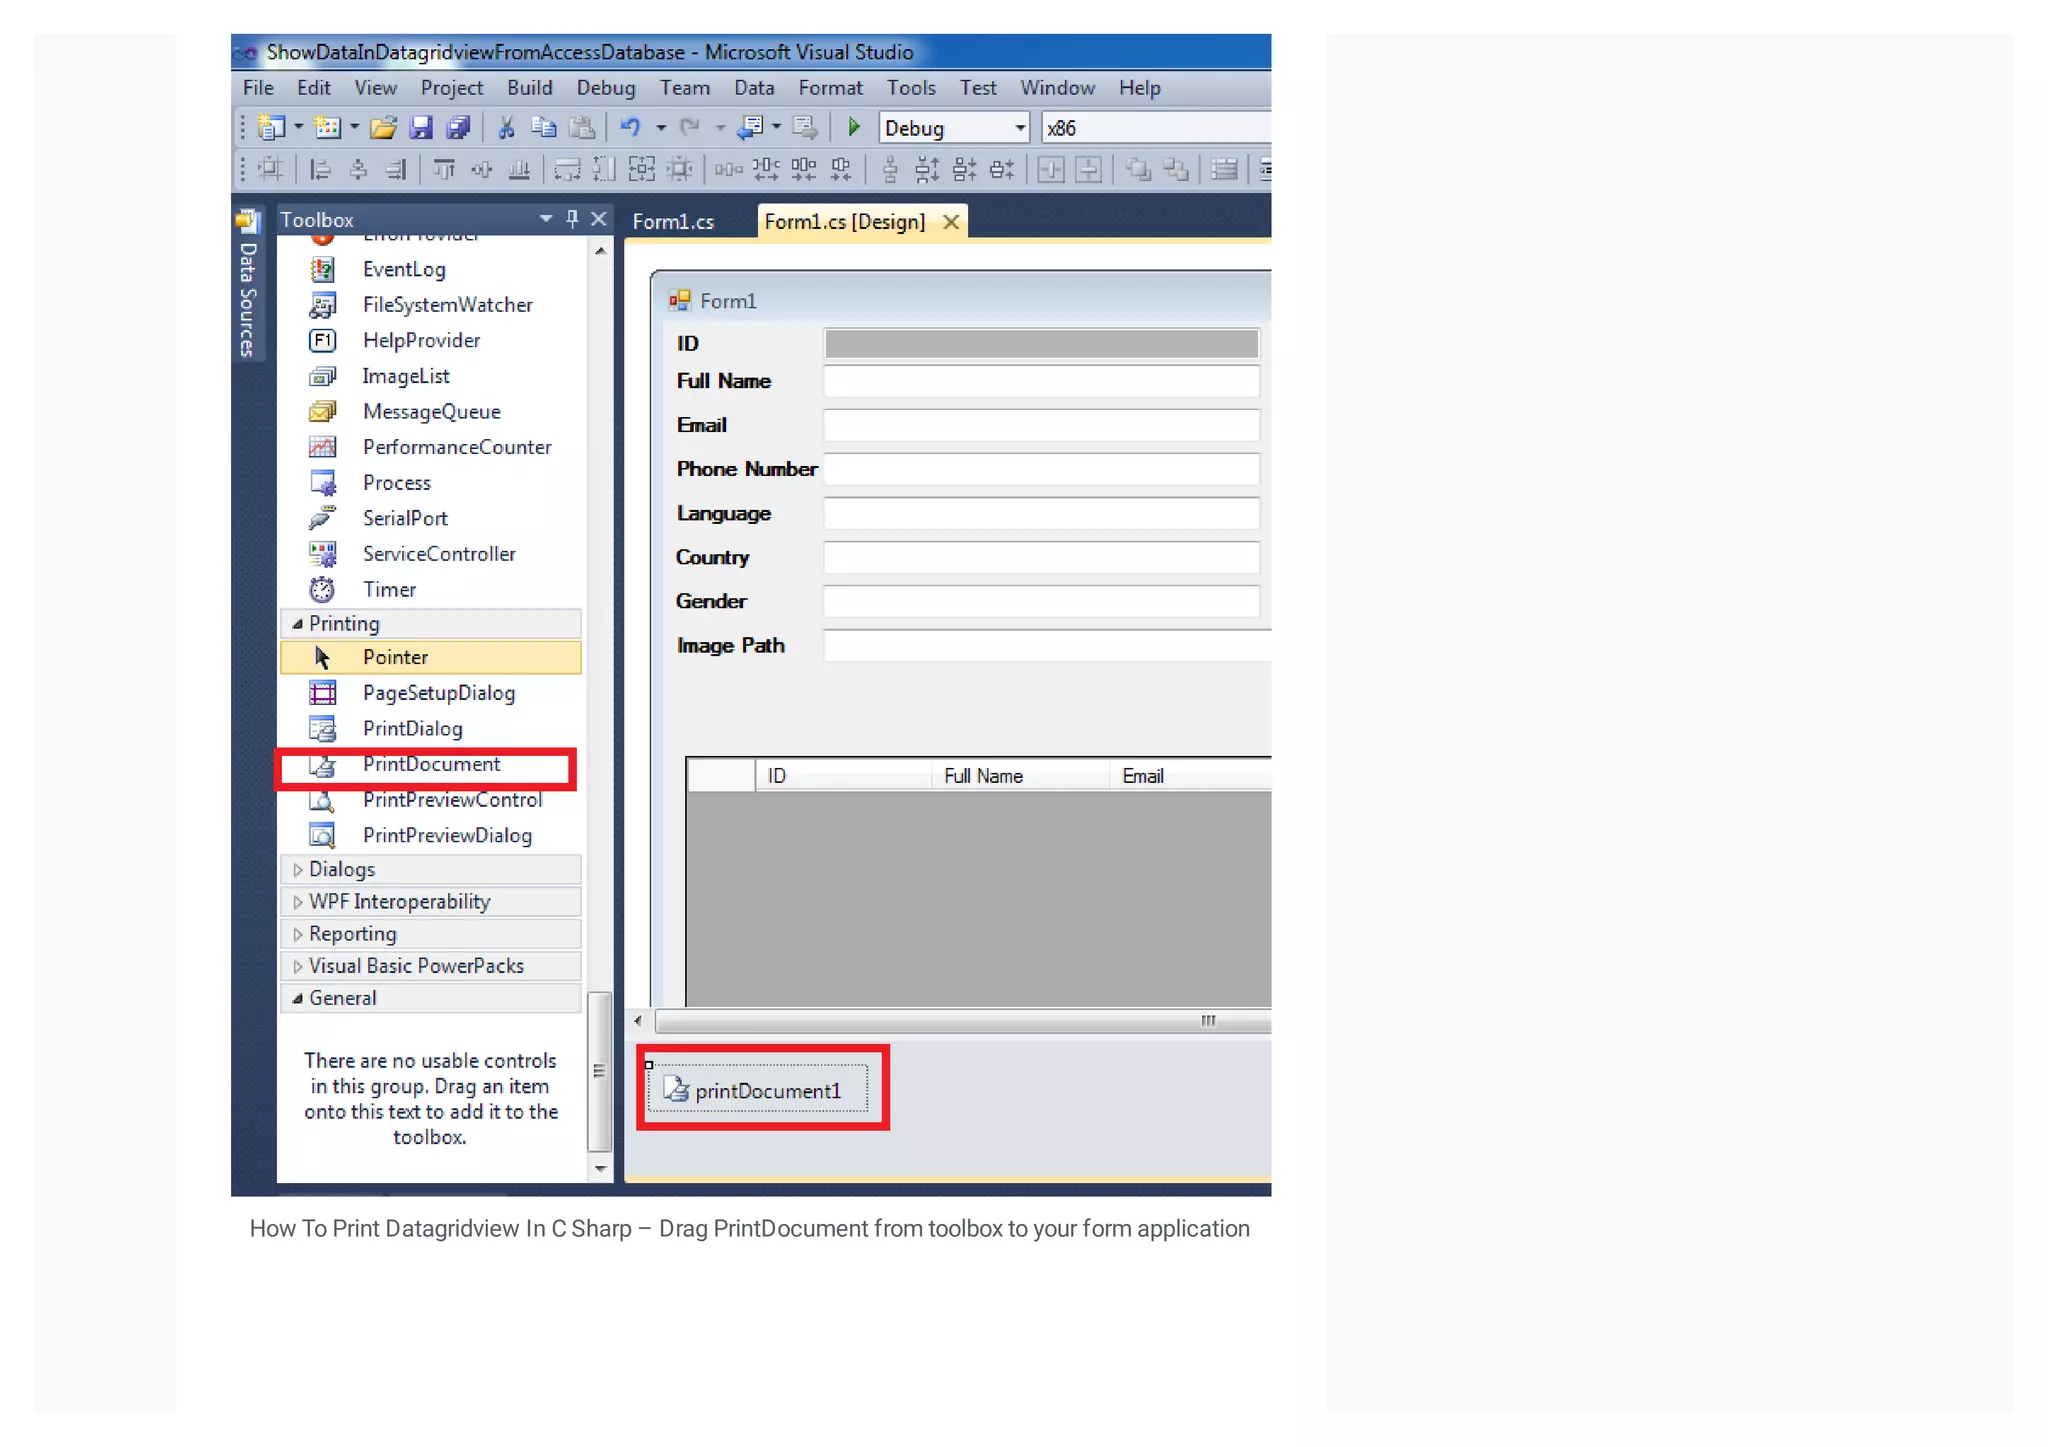Viewport: 2048px width, 1447px height.
Task: Pin the Toolbox panel with auto-hide pushpin
Action: point(572,218)
